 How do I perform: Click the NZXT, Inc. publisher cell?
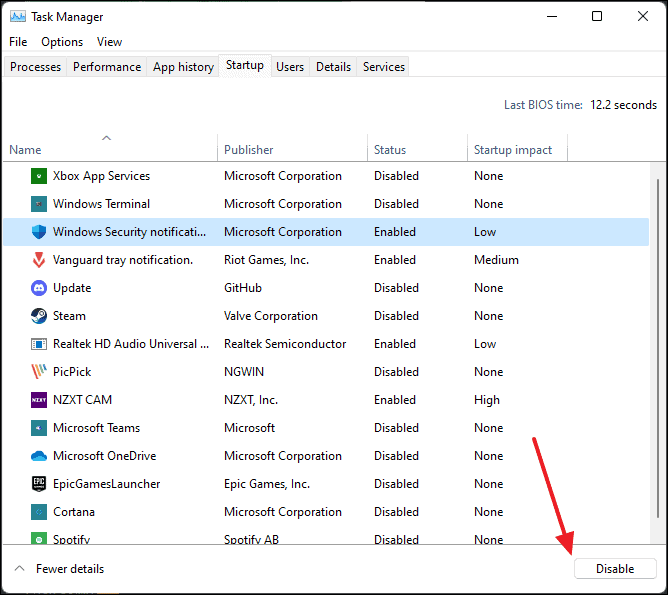[x=251, y=400]
